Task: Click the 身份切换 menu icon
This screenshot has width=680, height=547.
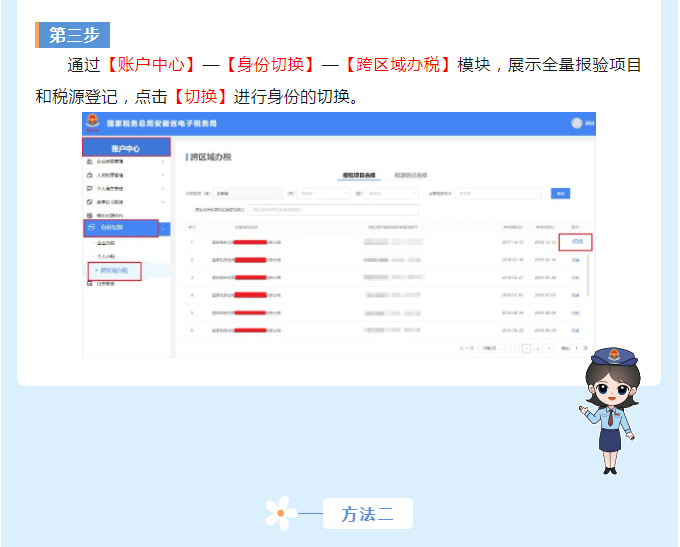Action: tap(90, 228)
